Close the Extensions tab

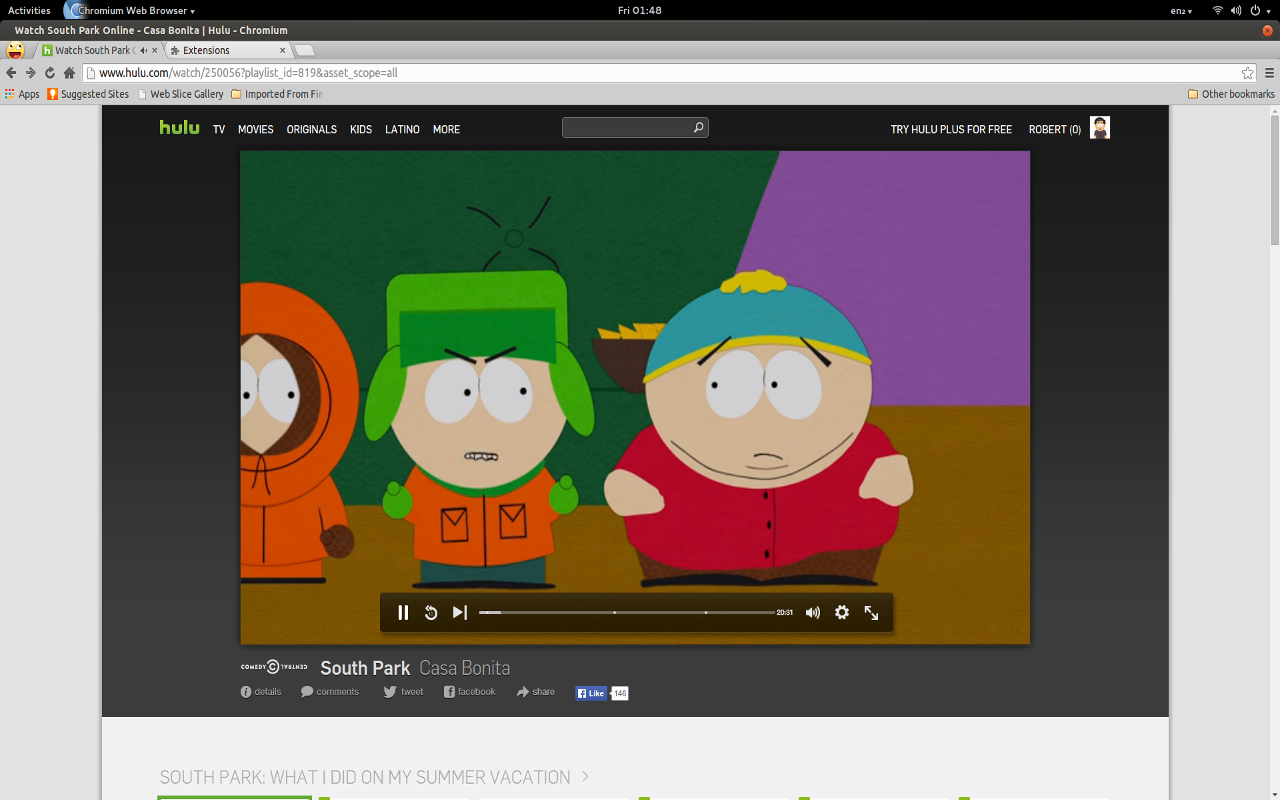click(282, 50)
